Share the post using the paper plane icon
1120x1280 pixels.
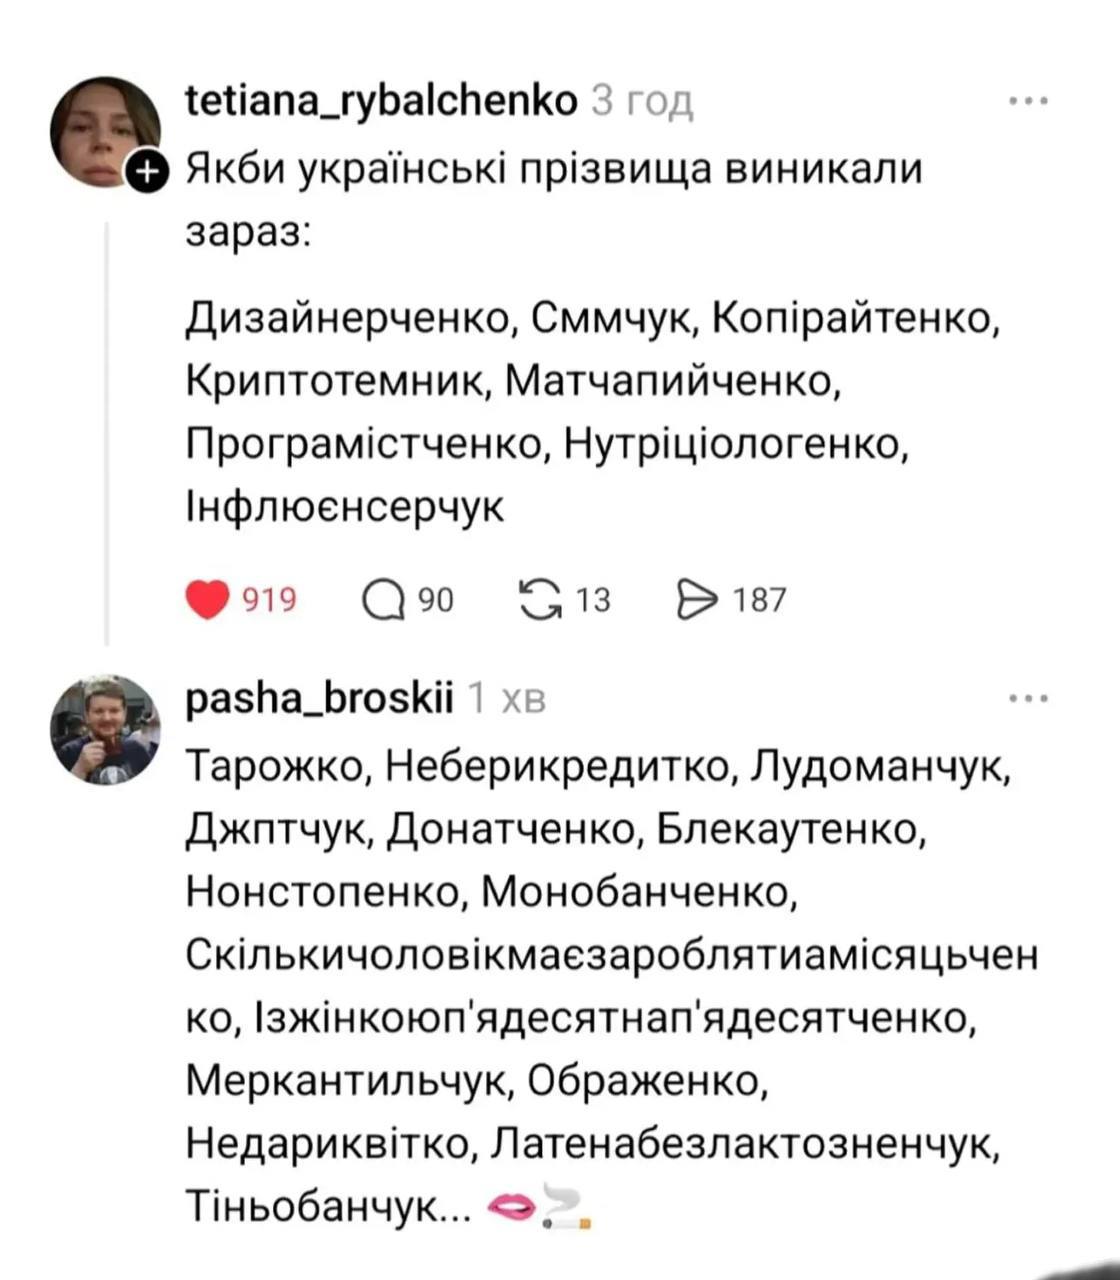point(697,600)
